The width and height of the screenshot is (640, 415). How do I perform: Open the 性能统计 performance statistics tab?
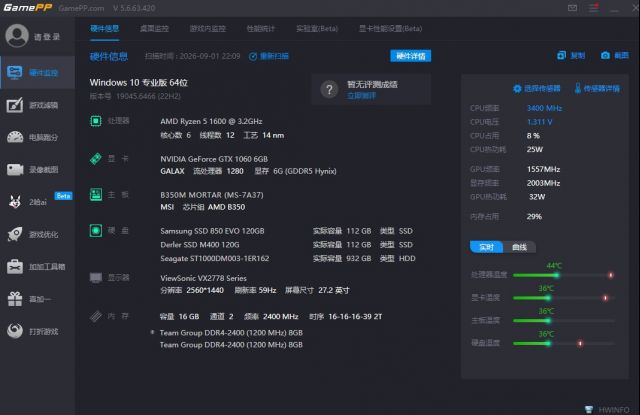point(260,29)
